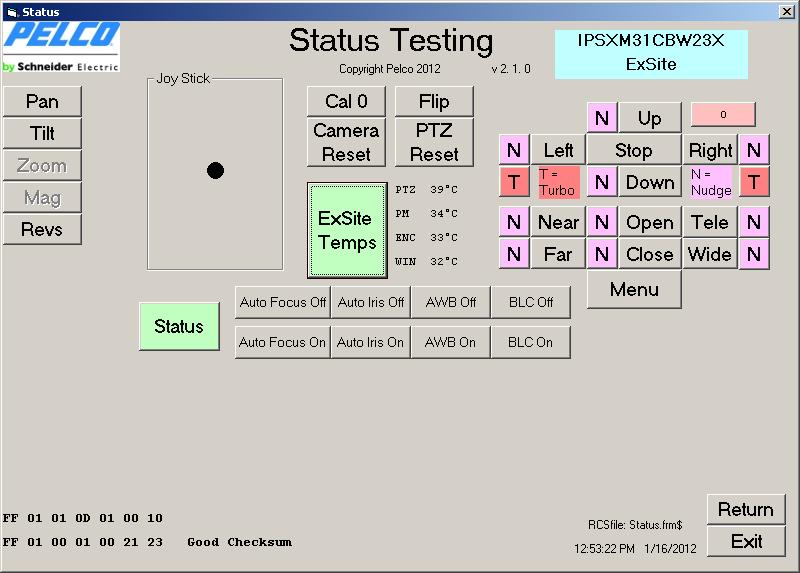Screen dimensions: 800x573
Task: Toggle the N mode beside Up
Action: click(x=602, y=118)
